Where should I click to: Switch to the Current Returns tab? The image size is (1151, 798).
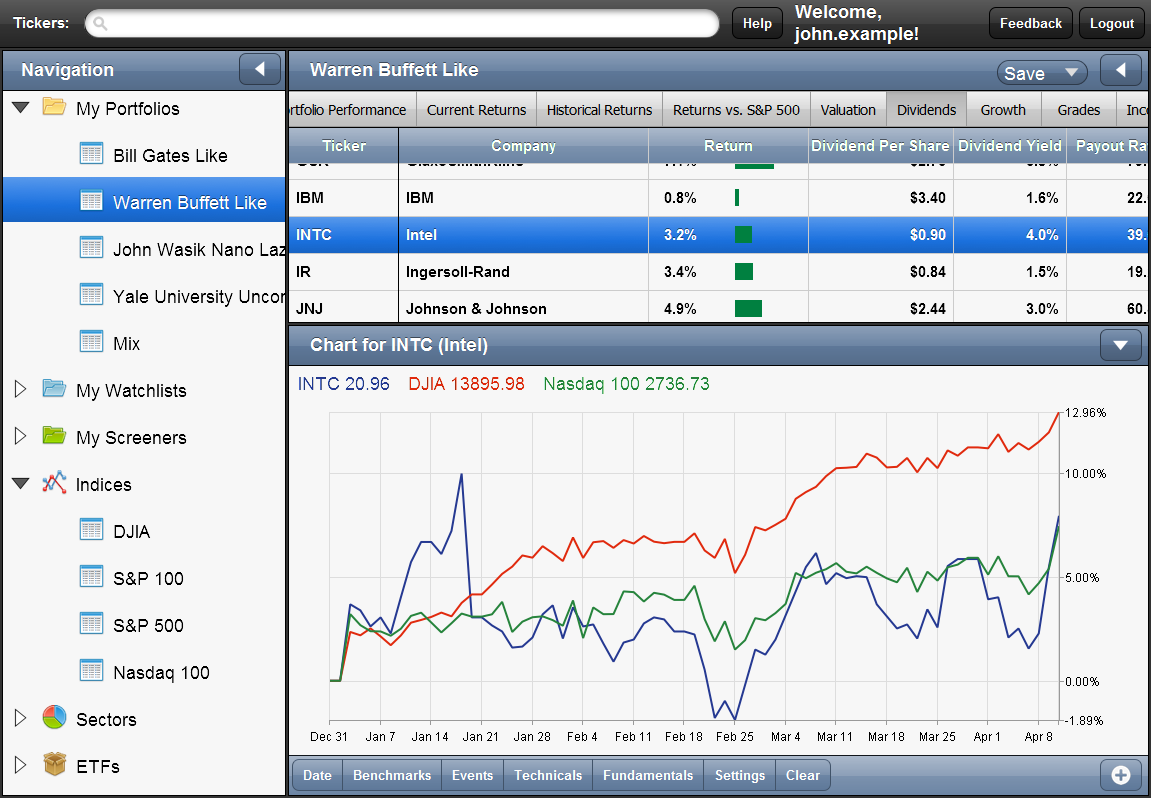476,109
